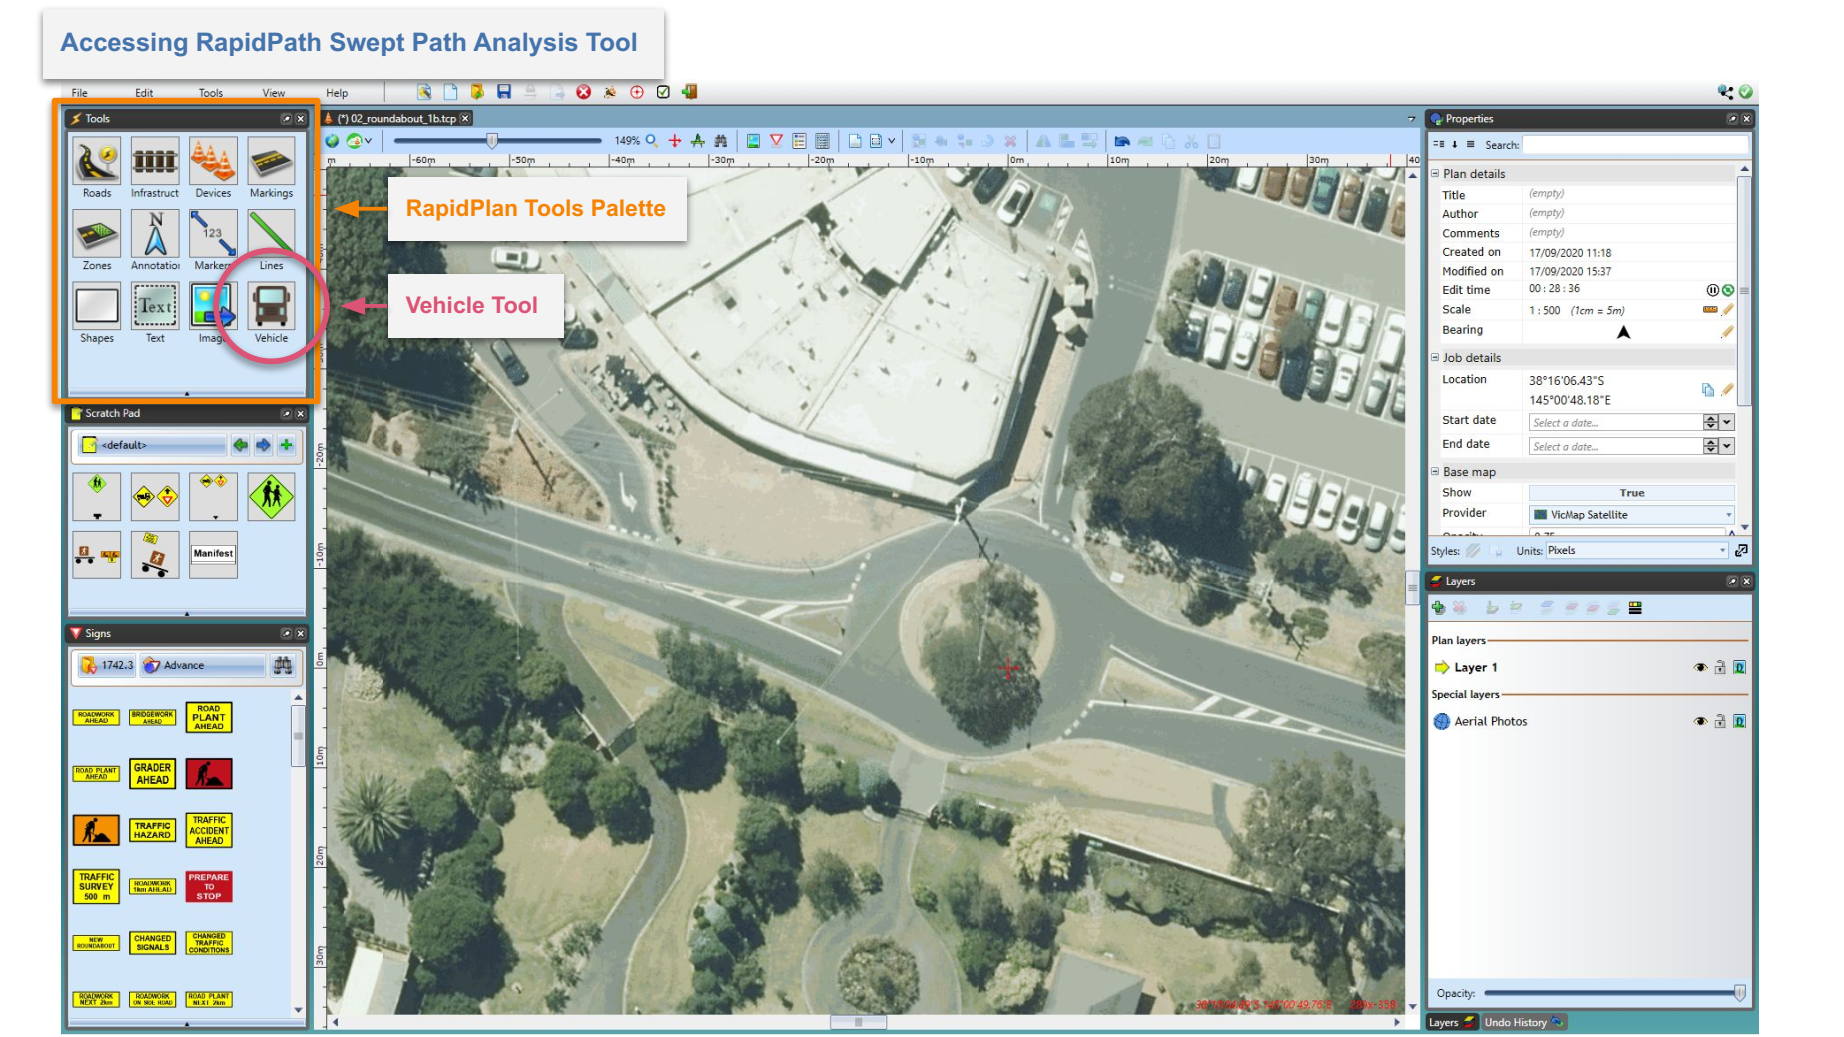Click the binoculars find icon on canvas toolbar

720,141
